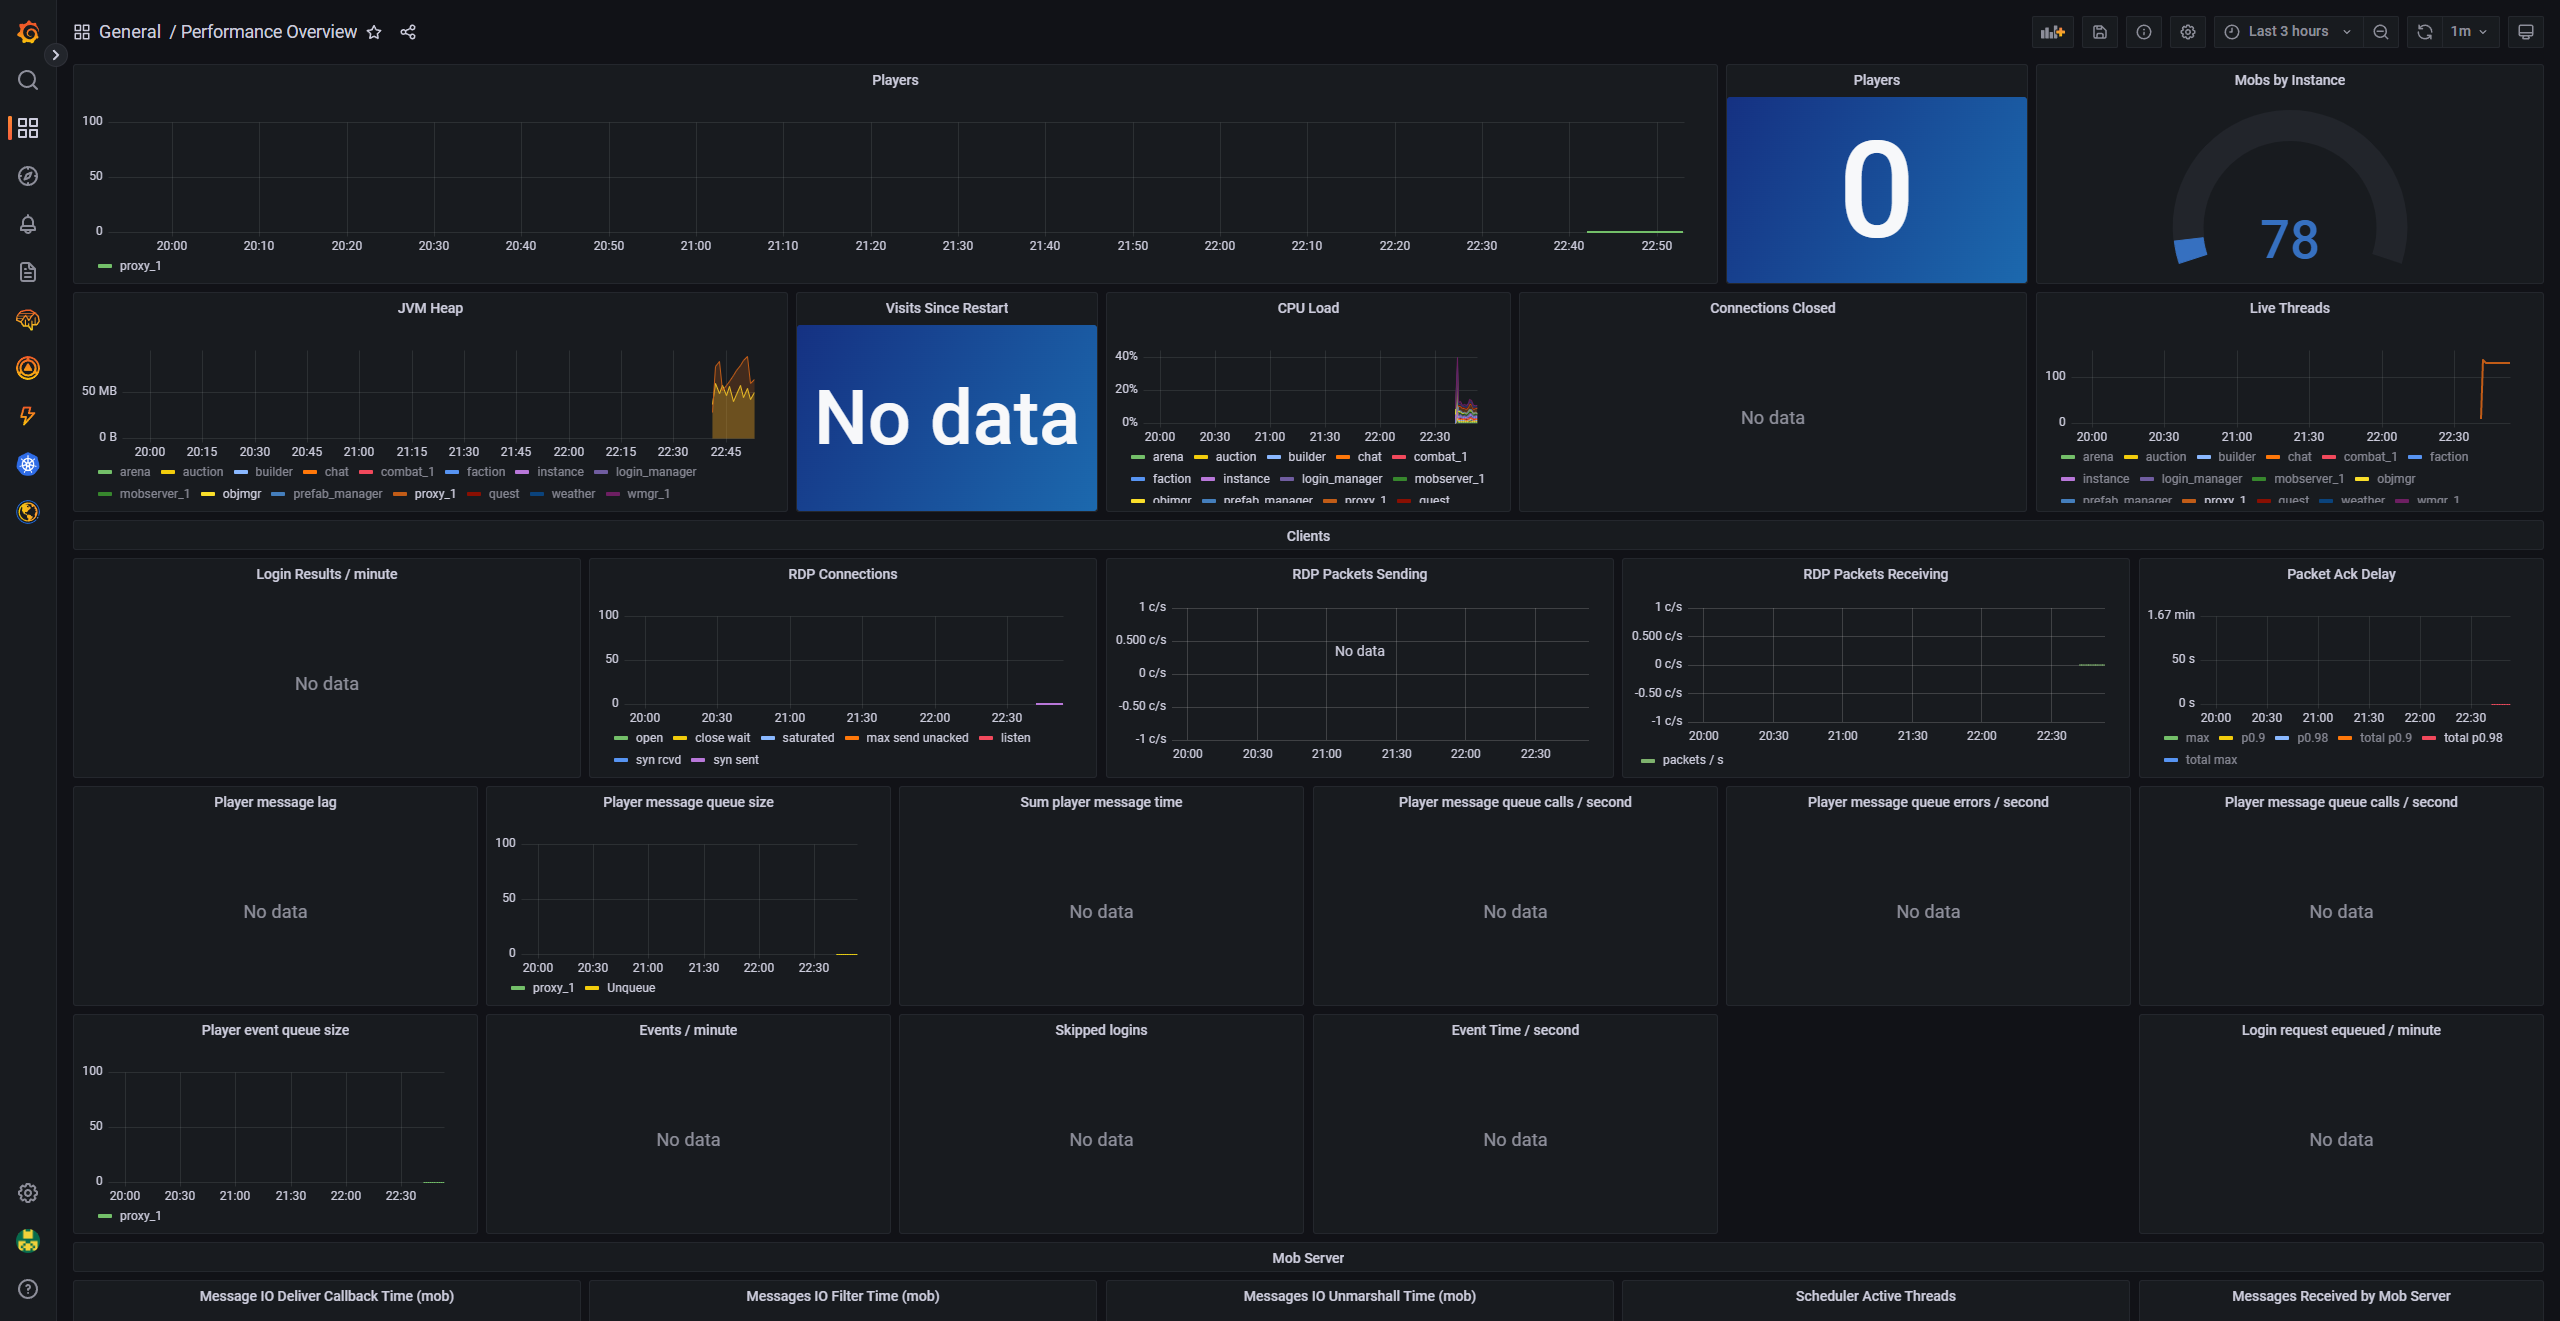Screen dimensions: 2560x1321
Task: Star the Performance Overview dashboard
Action: click(x=374, y=32)
